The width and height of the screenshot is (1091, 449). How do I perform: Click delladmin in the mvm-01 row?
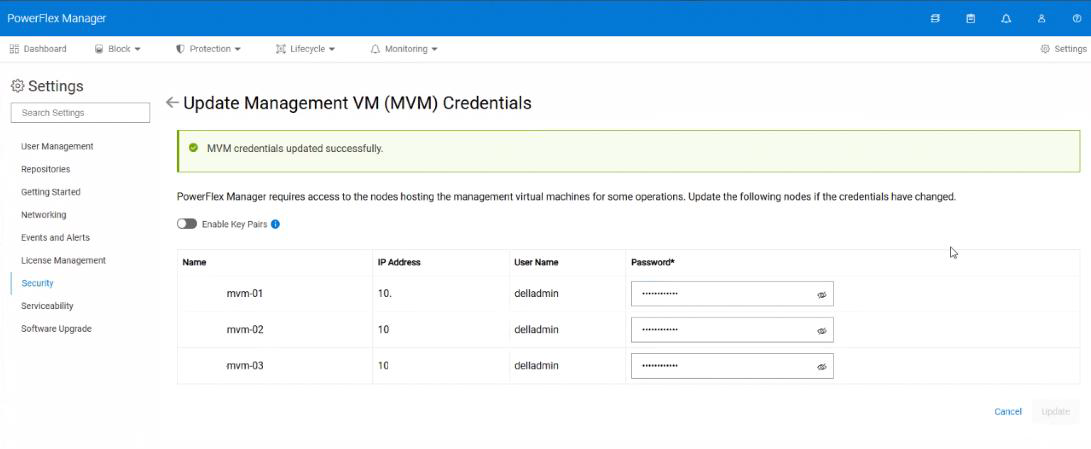tap(536, 294)
